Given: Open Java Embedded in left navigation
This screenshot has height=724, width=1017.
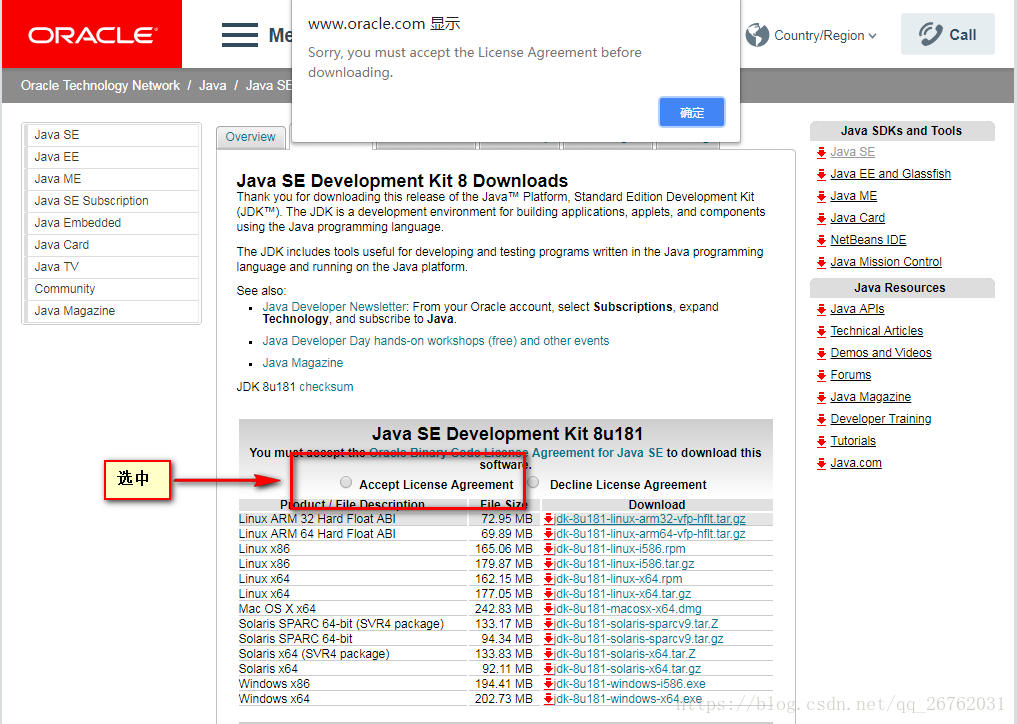Looking at the screenshot, I should [x=112, y=223].
